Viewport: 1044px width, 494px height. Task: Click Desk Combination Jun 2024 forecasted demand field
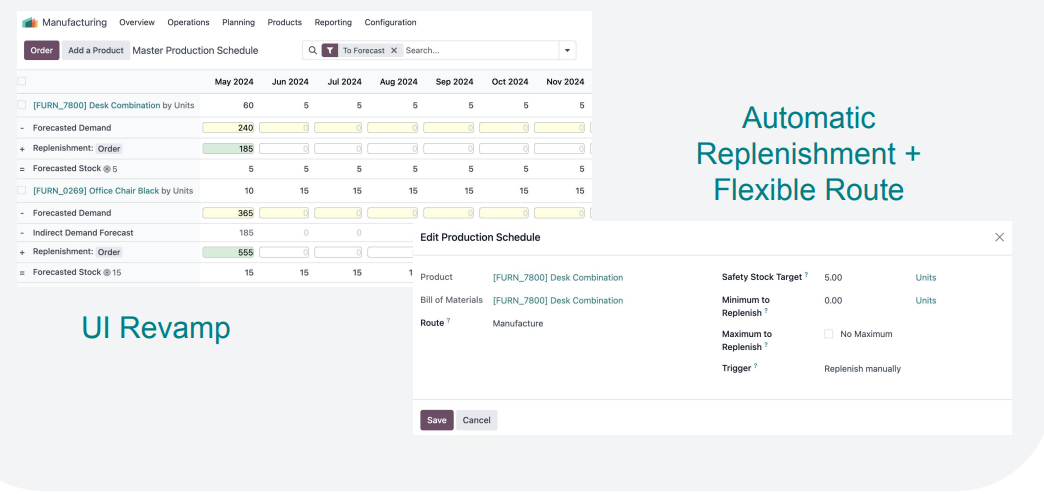[x=284, y=128]
